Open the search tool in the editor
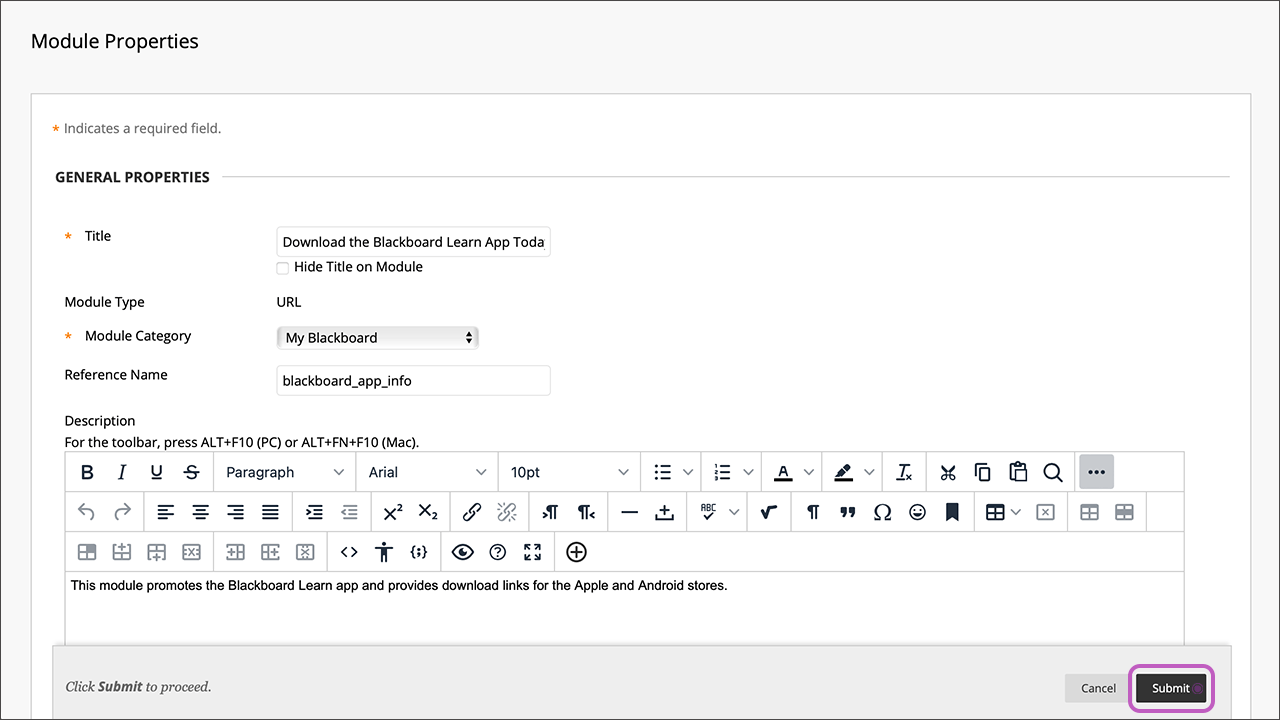1280x720 pixels. pos(1053,471)
